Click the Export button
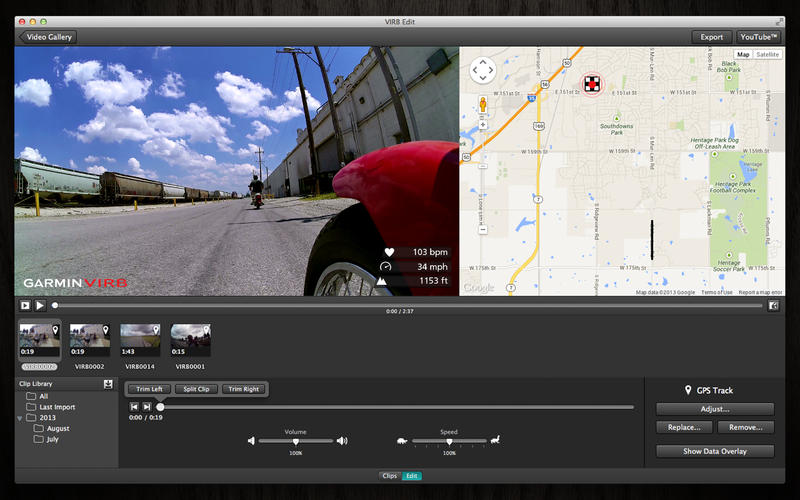Screen dimensions: 800x500 click(x=711, y=37)
